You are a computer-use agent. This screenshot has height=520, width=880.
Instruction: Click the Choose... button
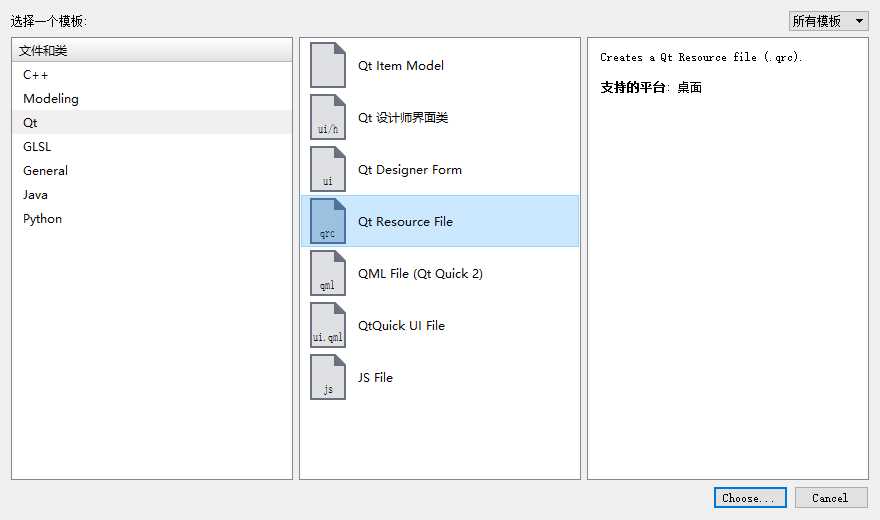click(x=750, y=498)
